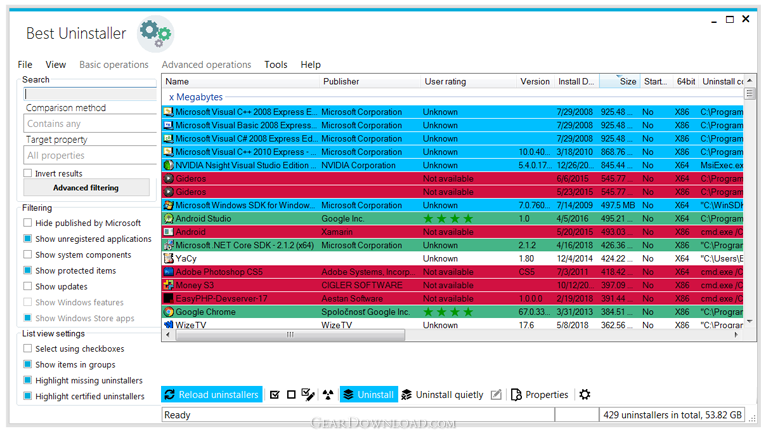766x431 pixels.
Task: Click the horizontal scrollbar right arrow
Action: [736, 335]
